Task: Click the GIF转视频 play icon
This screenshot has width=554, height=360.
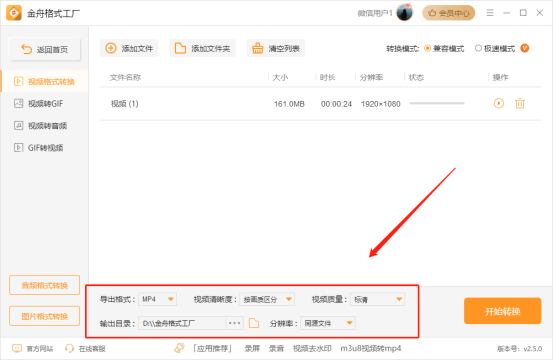Action: pos(18,148)
